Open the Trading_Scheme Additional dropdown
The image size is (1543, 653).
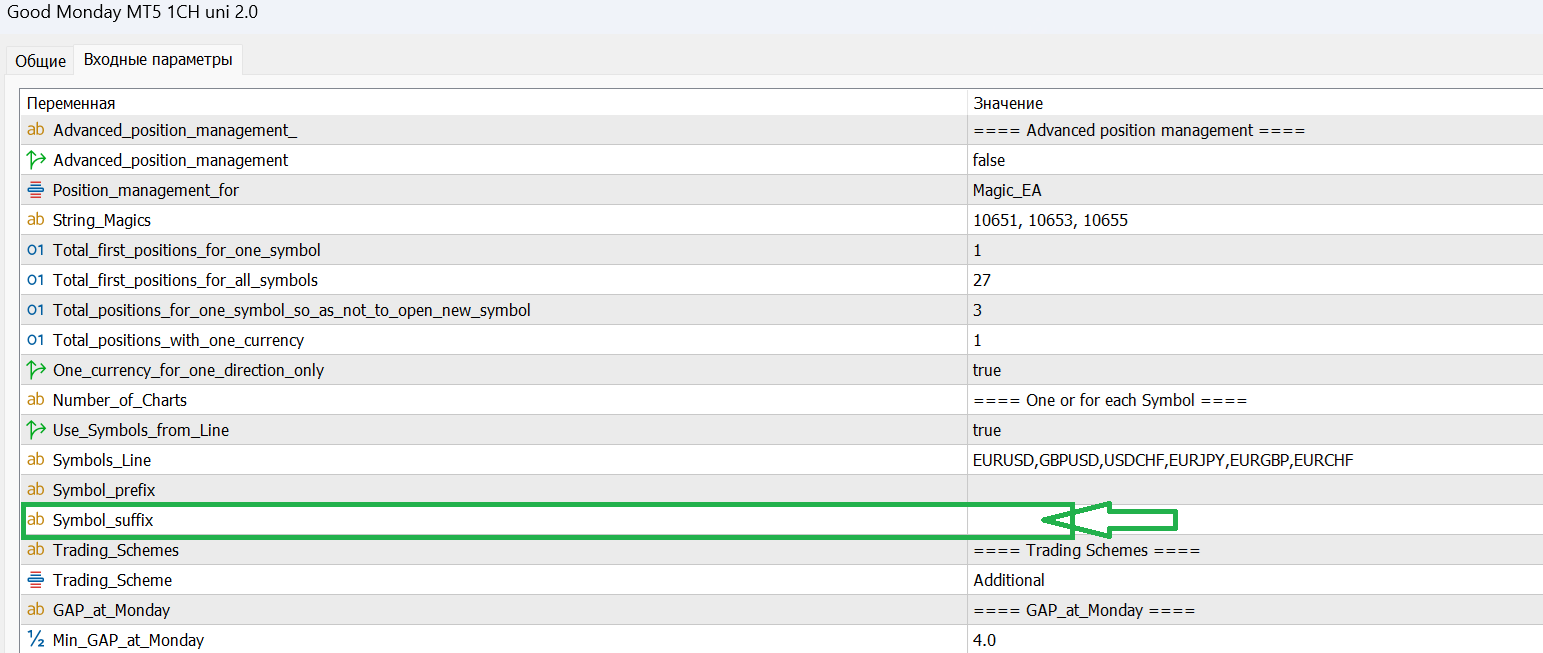click(x=1255, y=580)
